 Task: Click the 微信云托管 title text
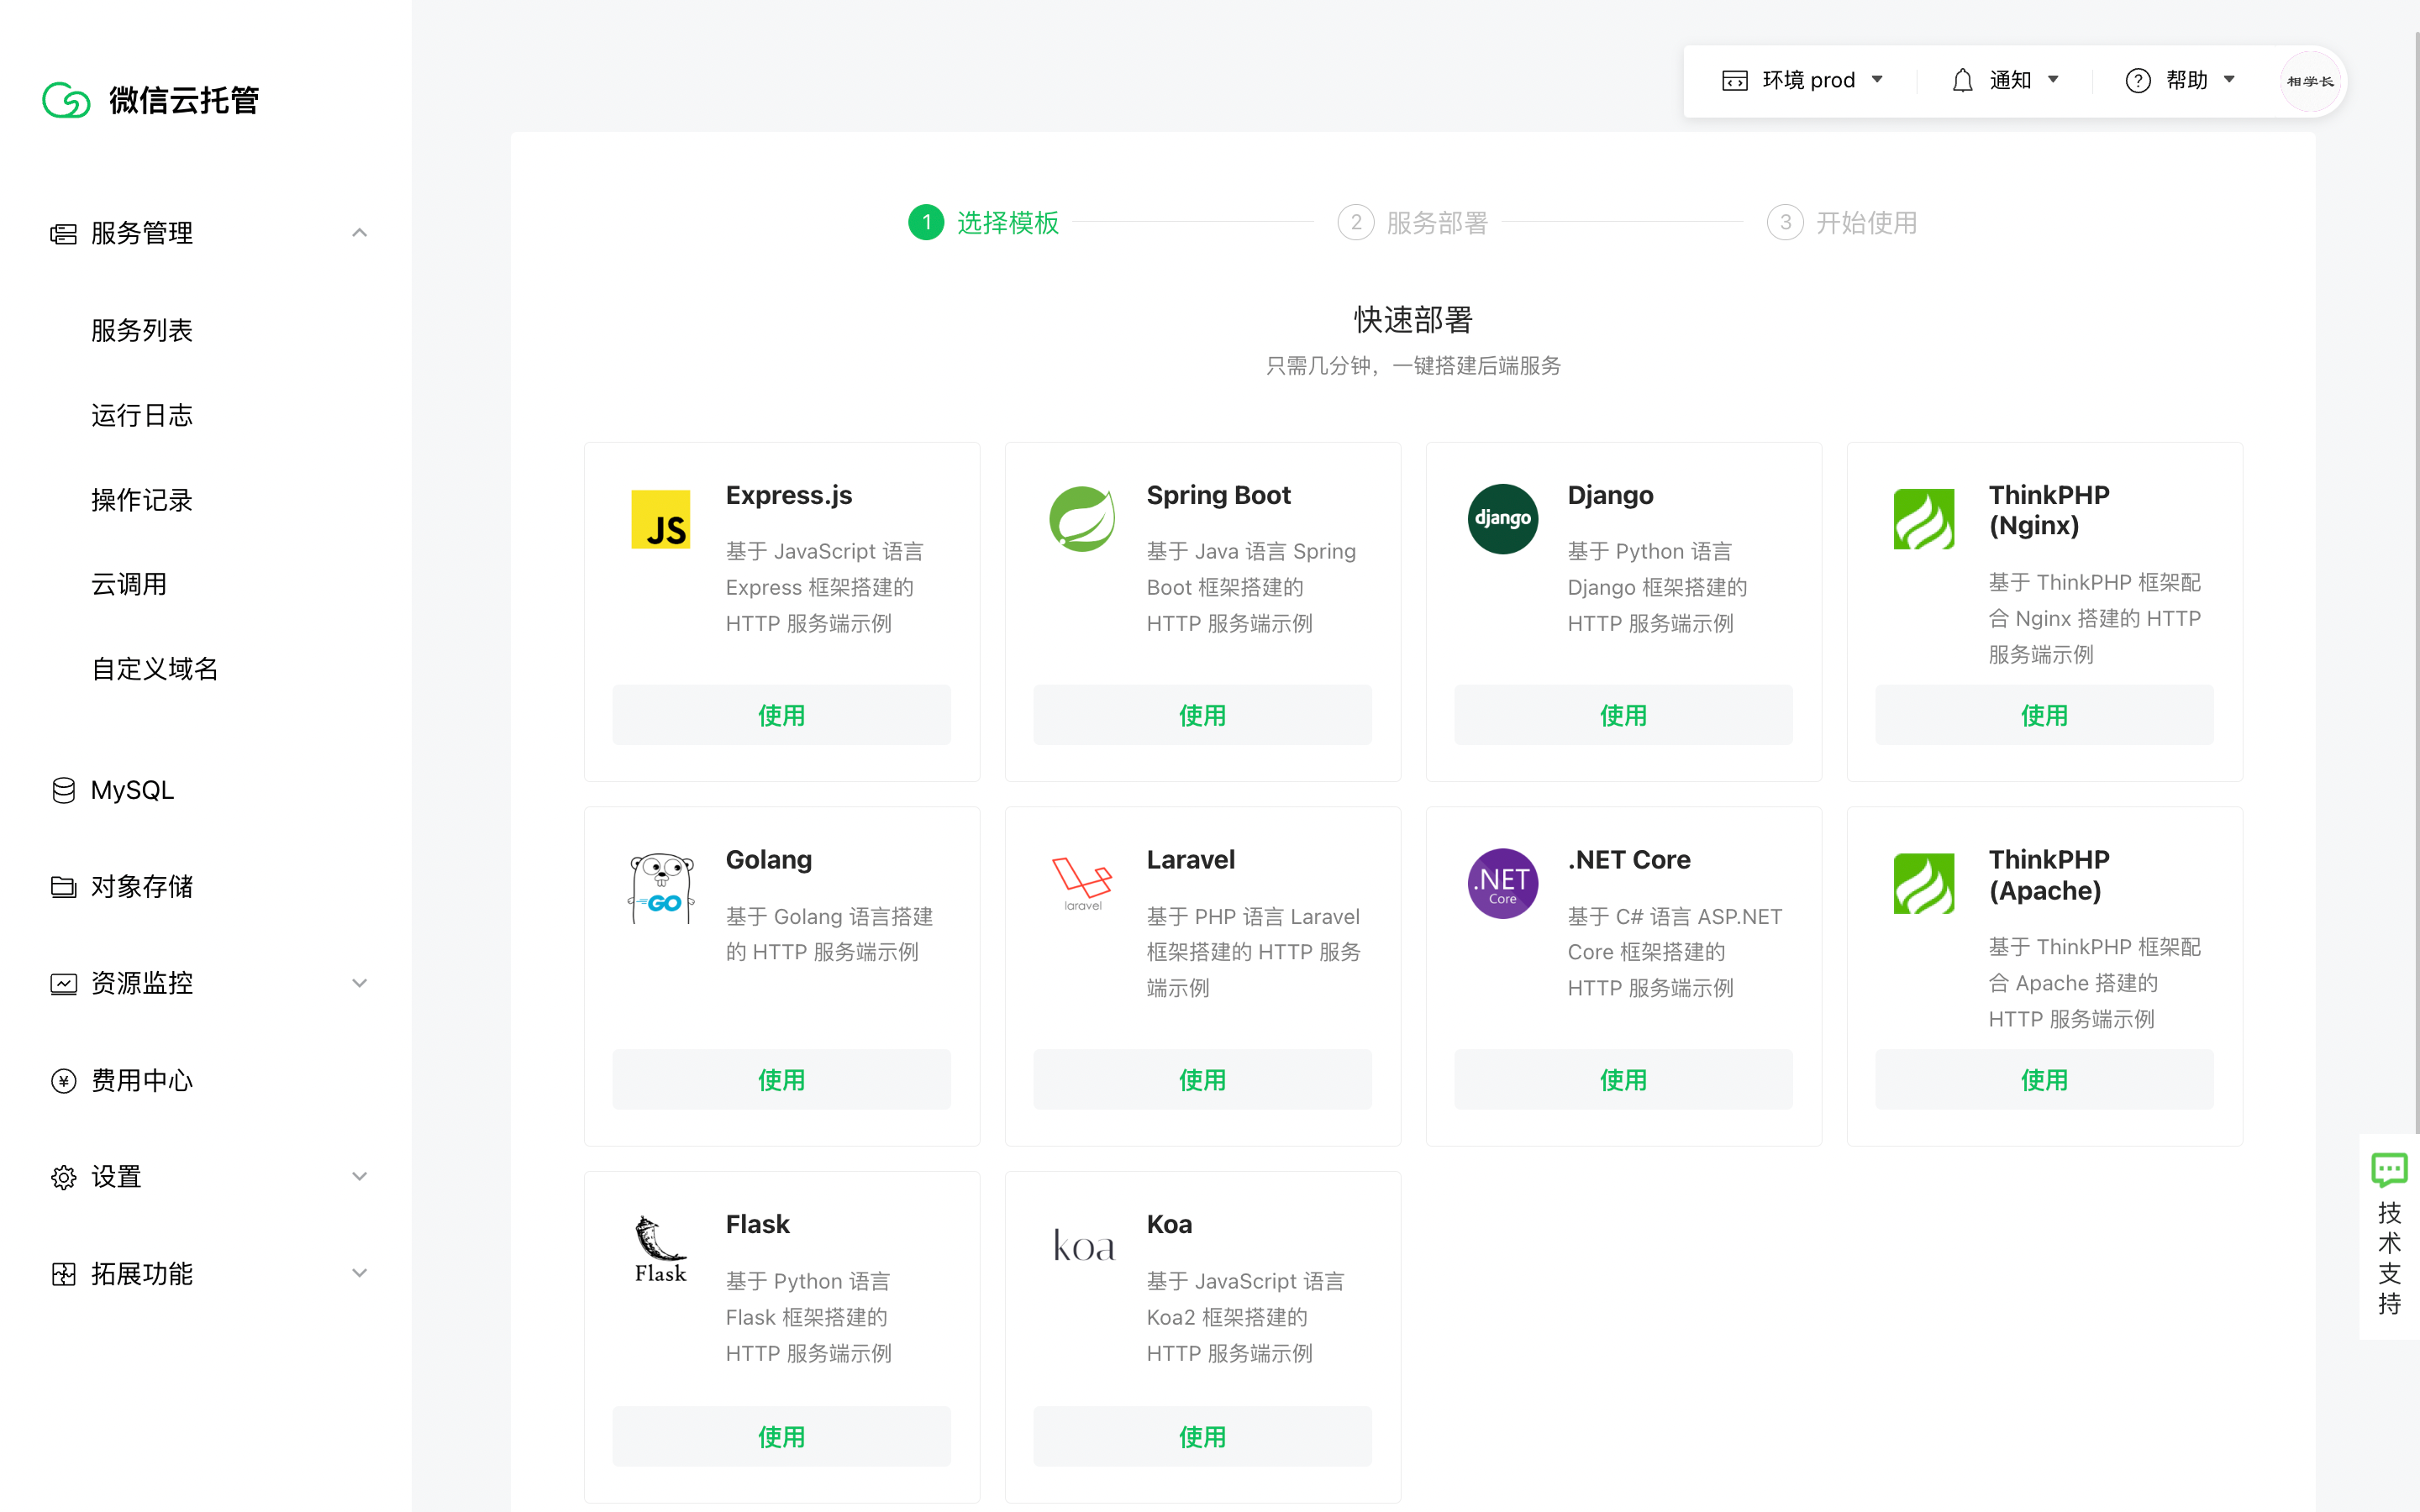point(184,100)
